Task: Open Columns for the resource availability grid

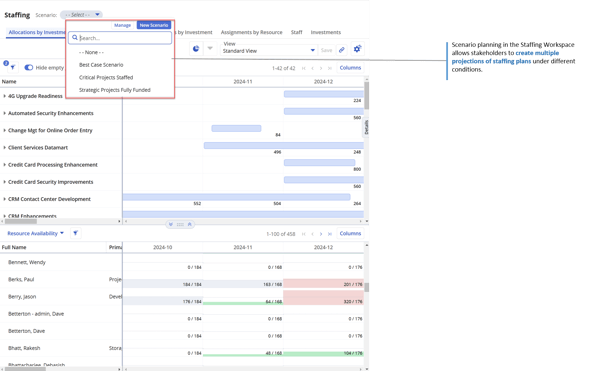Action: 350,233
